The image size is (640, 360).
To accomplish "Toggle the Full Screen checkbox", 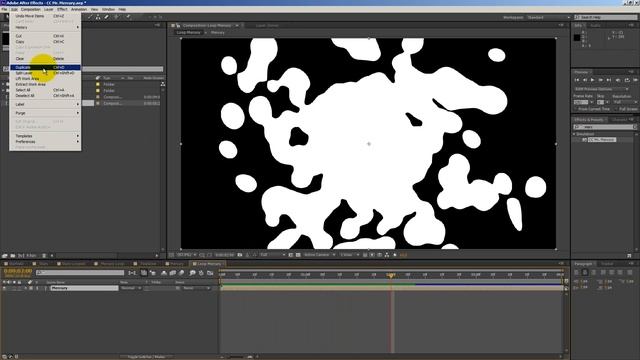I will point(617,109).
